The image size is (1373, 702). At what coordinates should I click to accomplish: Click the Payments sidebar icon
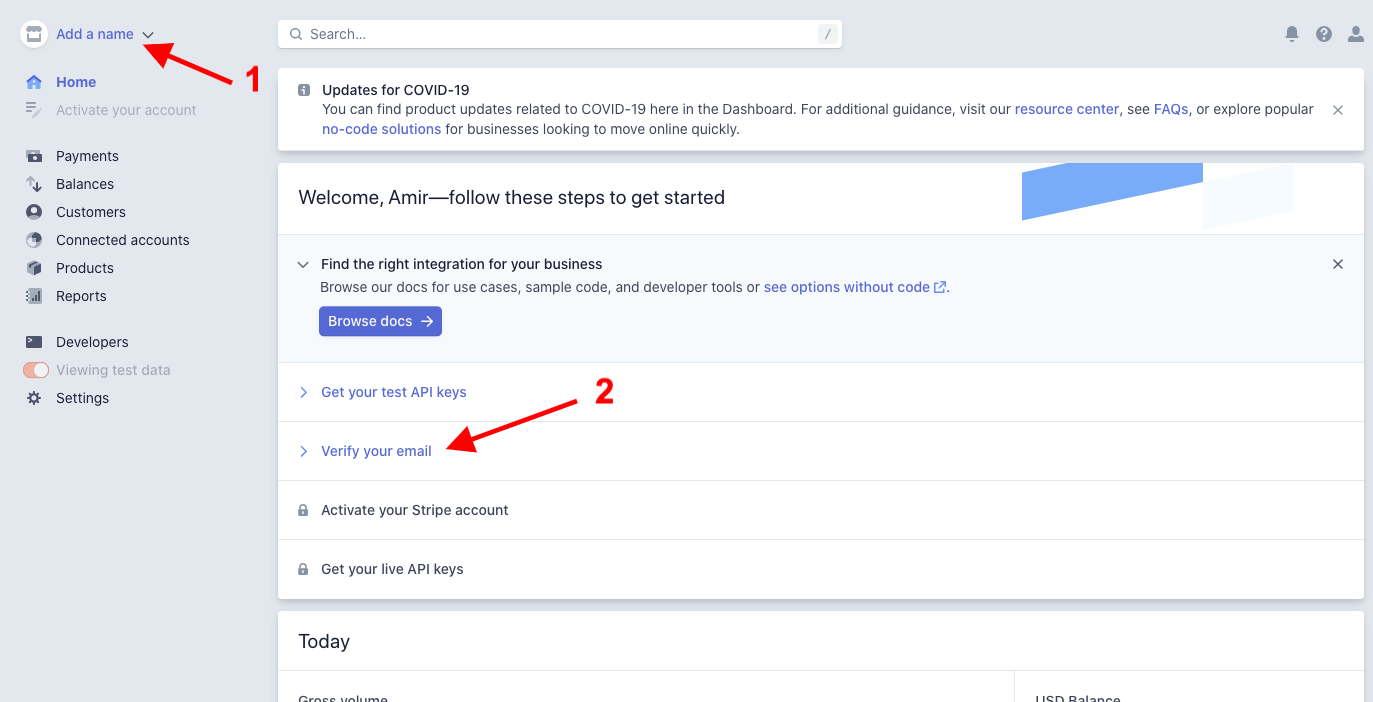(x=34, y=156)
